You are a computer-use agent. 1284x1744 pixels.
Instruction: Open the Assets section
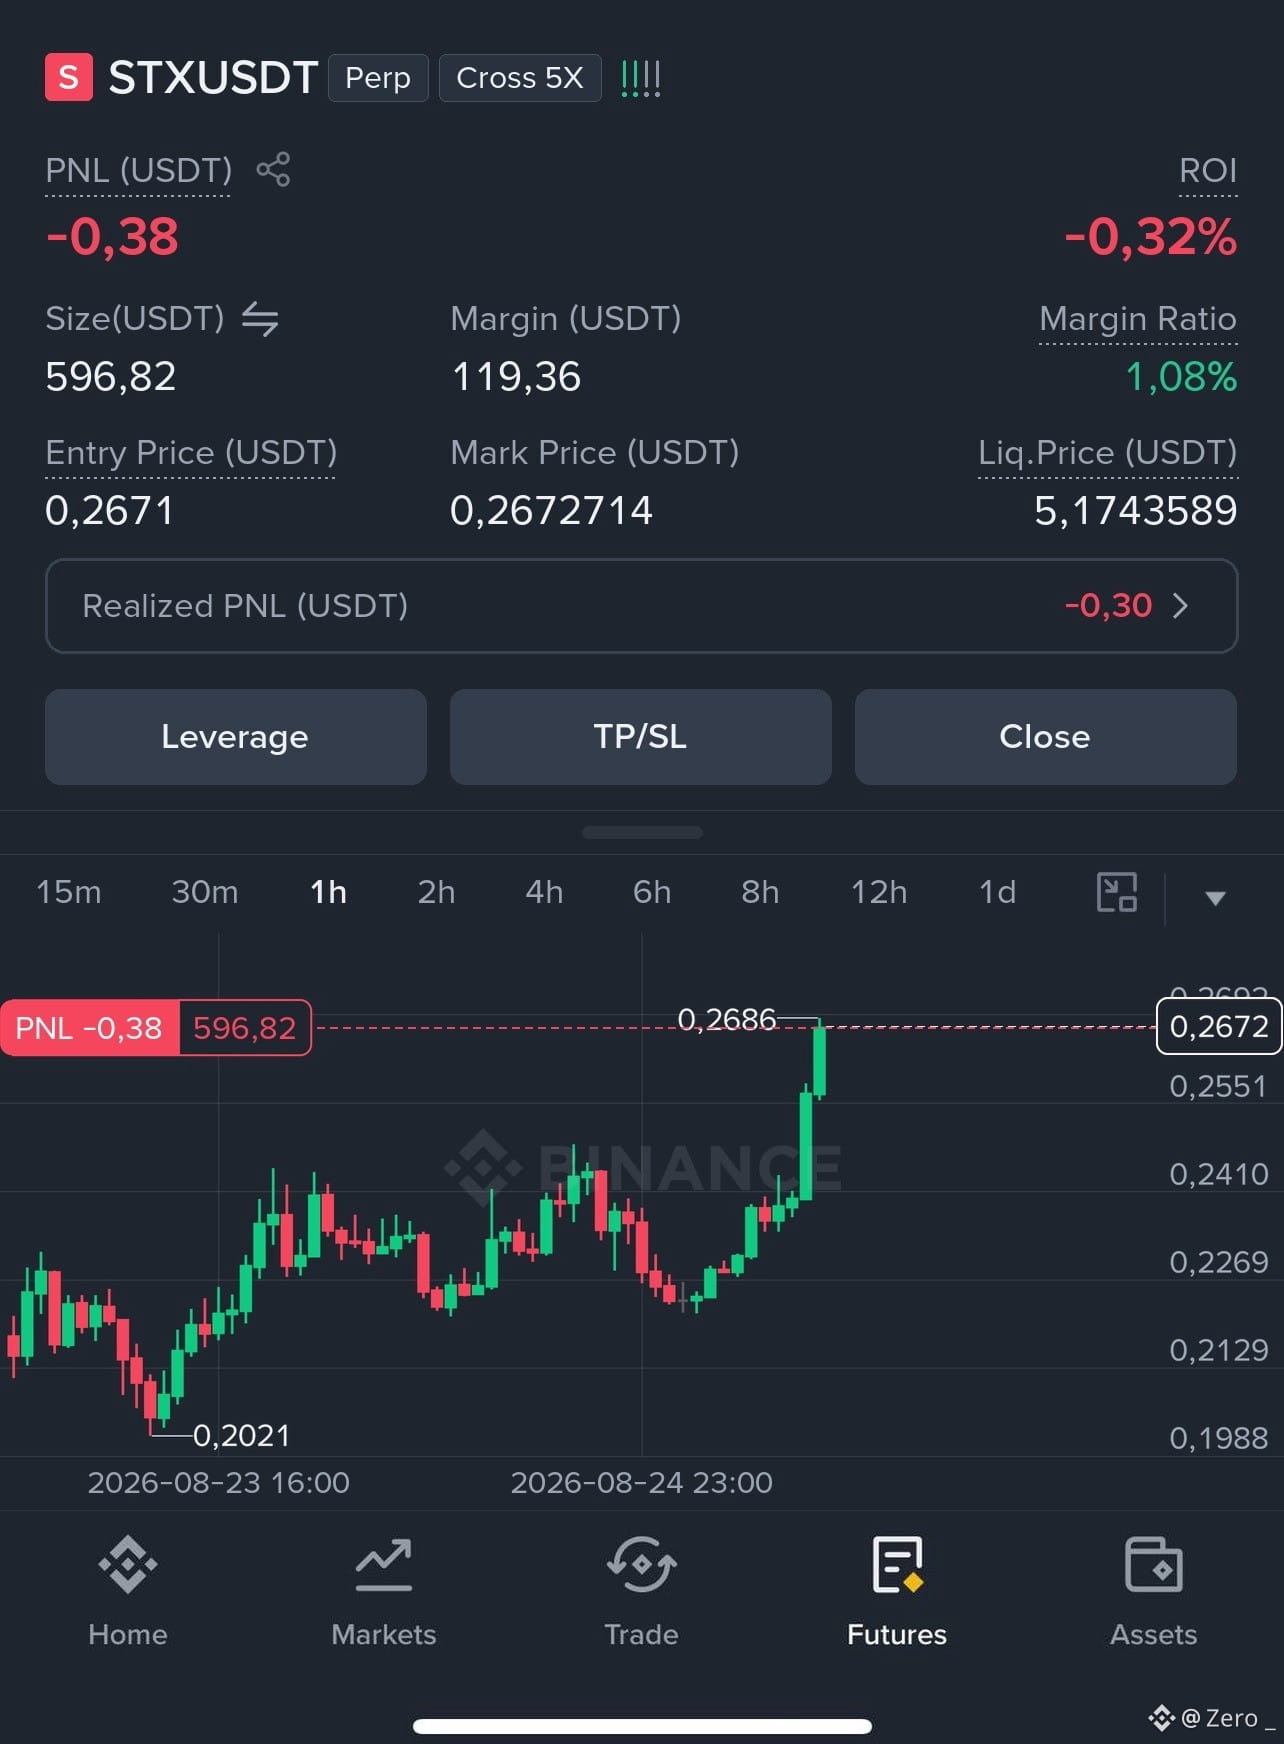[1154, 1592]
